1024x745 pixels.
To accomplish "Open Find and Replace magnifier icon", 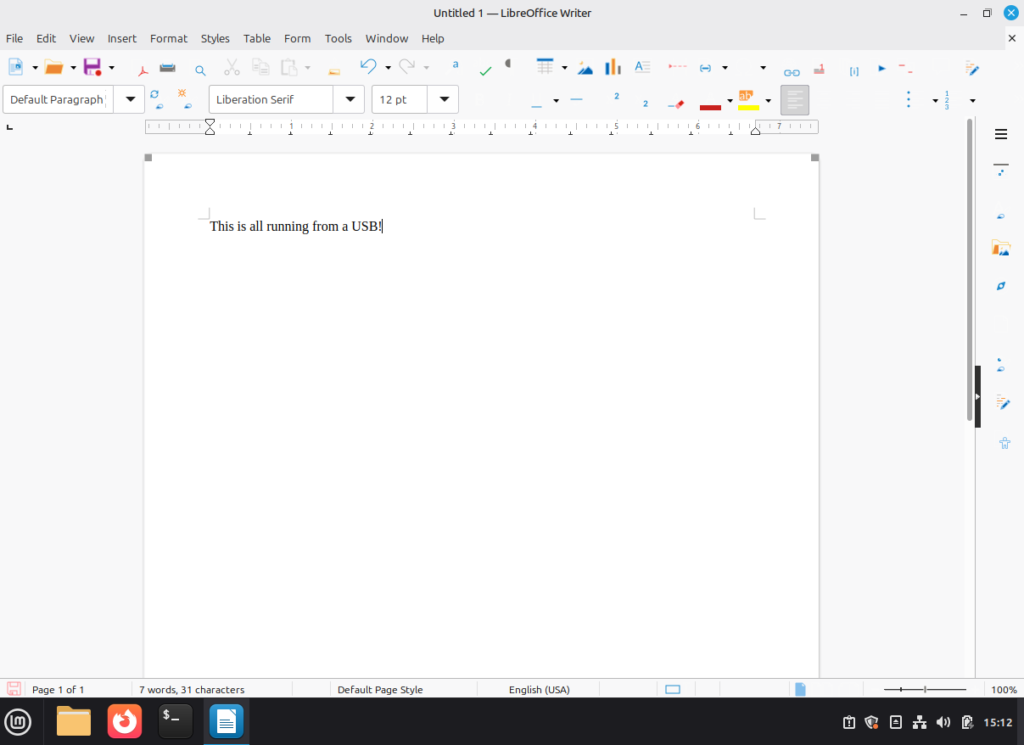I will [200, 69].
